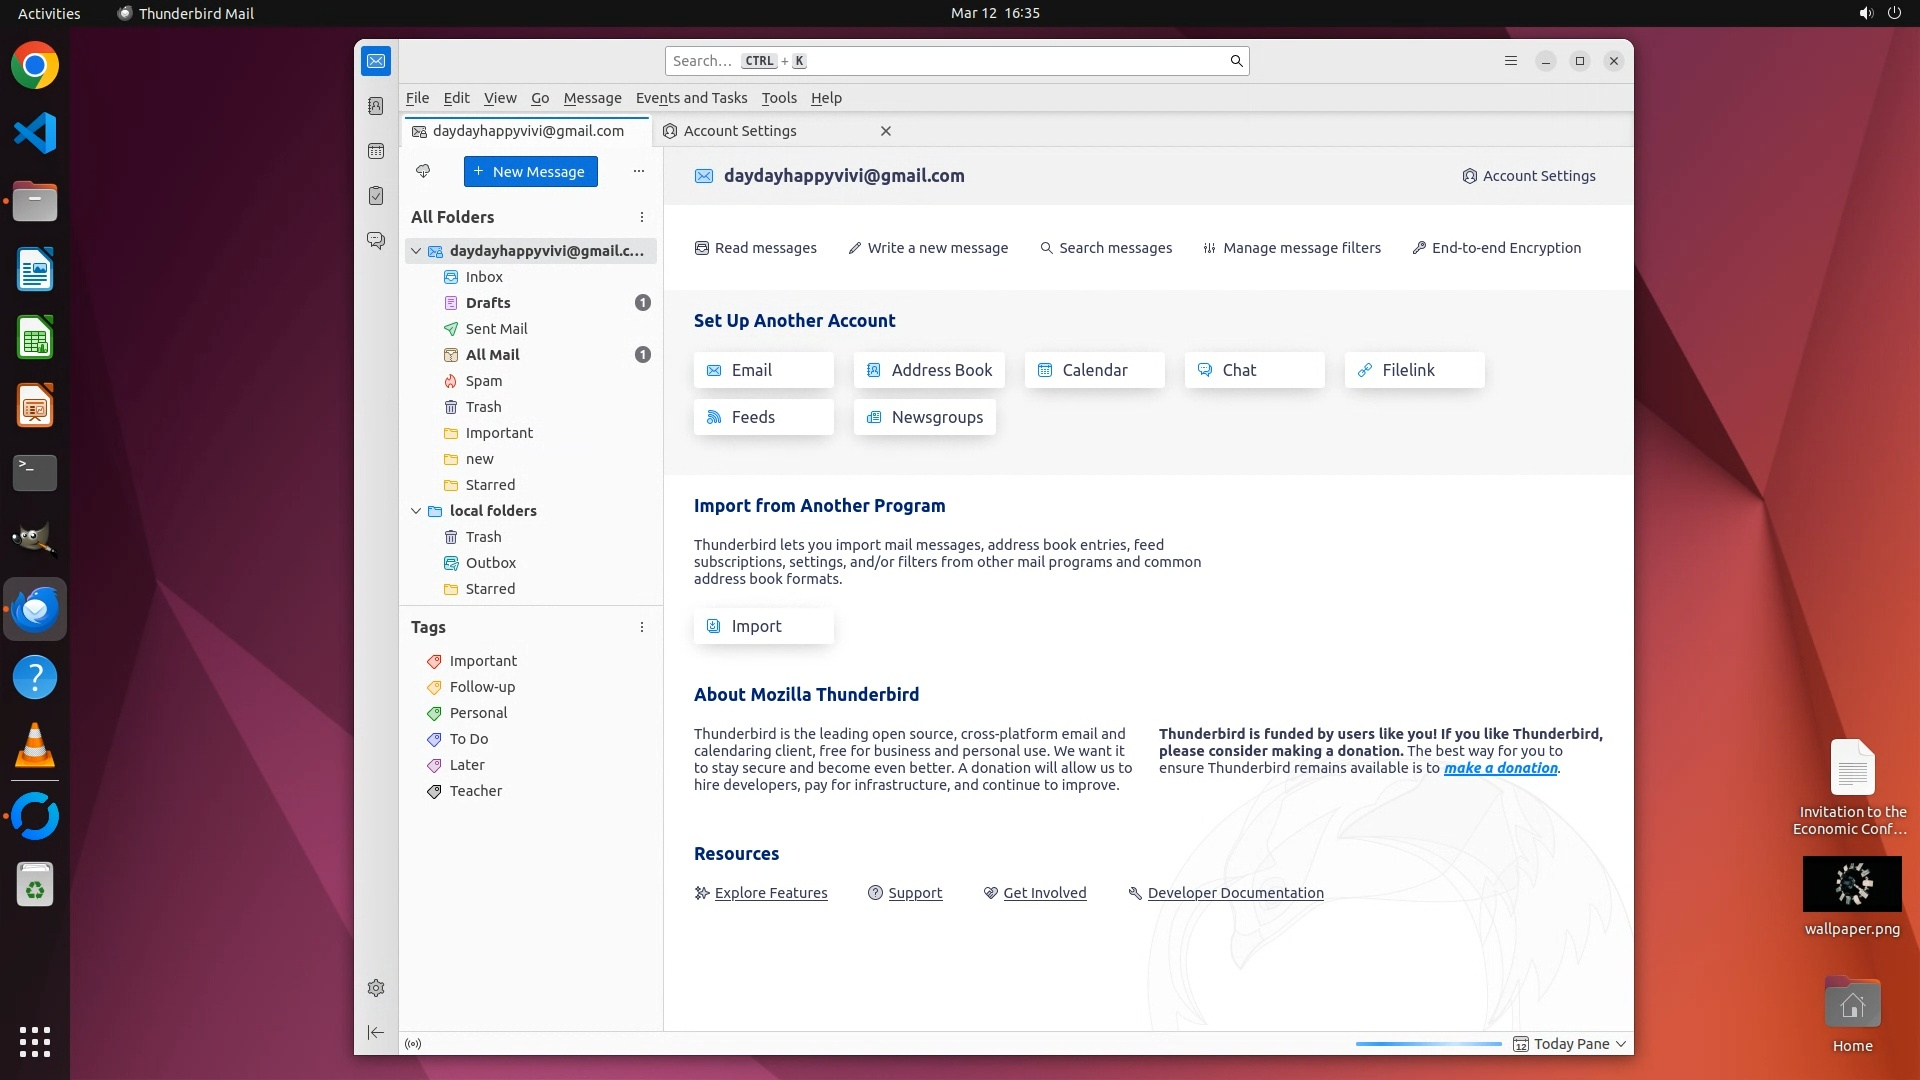Switch to the Account Settings tab
The height and width of the screenshot is (1080, 1920).
pos(740,131)
